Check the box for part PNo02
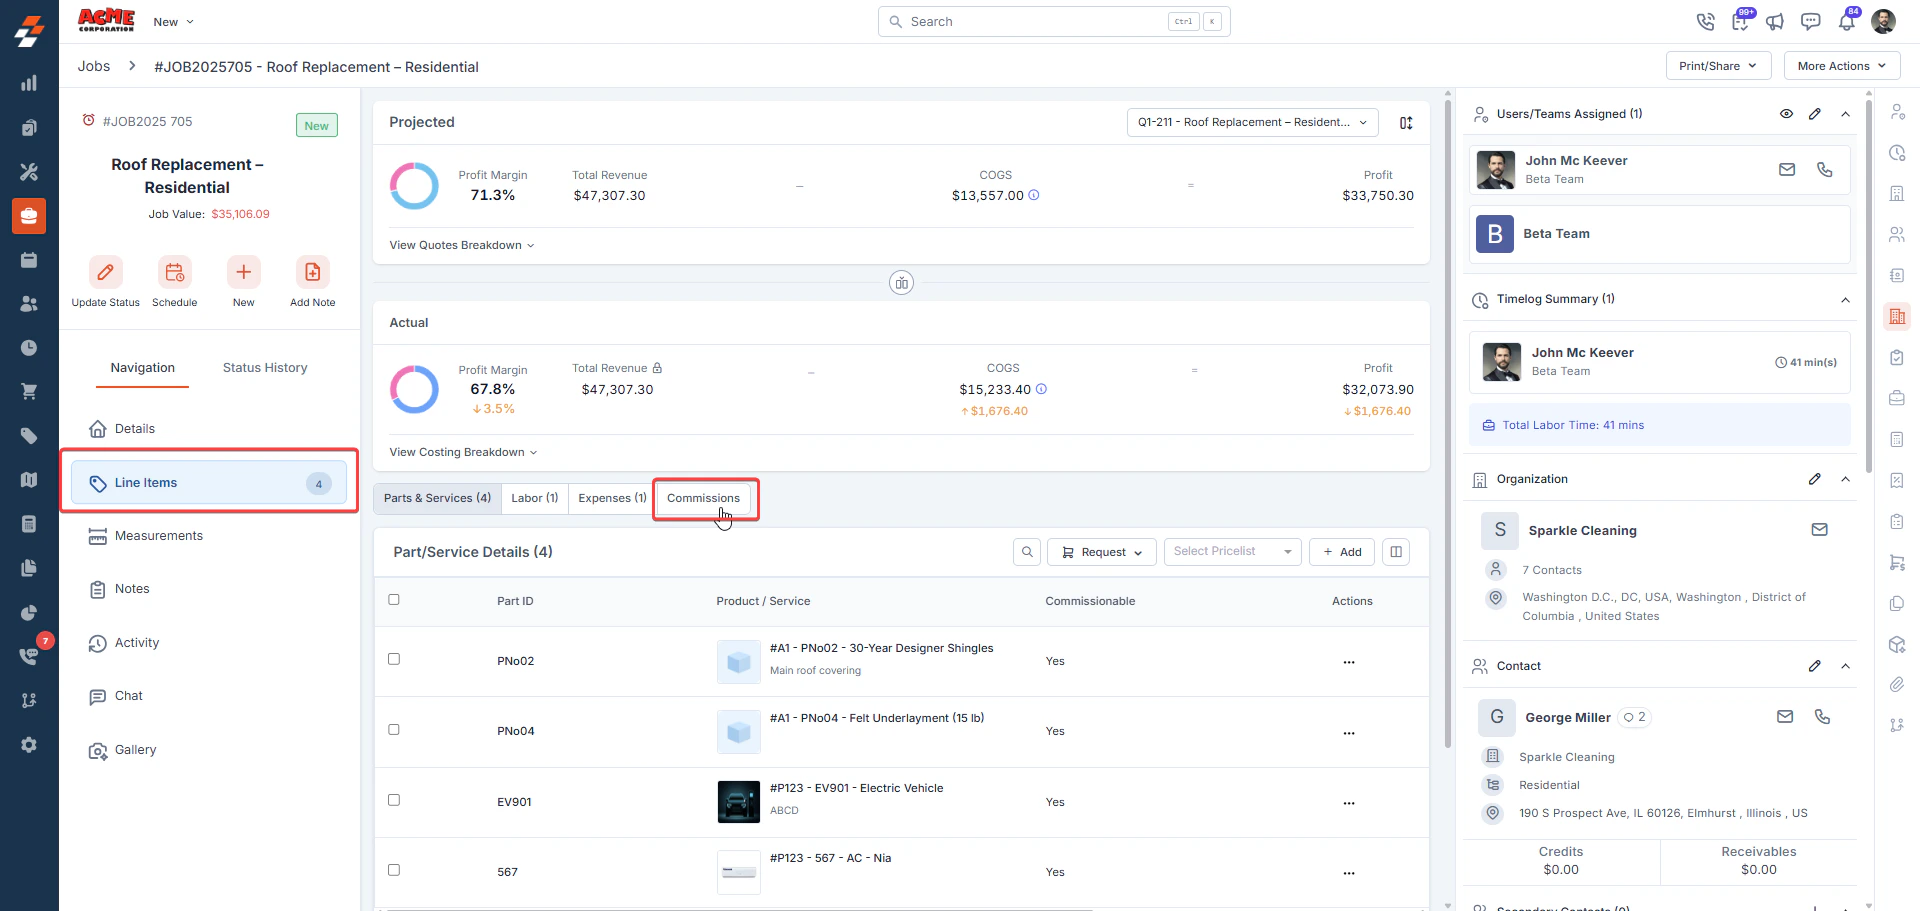The image size is (1920, 911). (394, 660)
